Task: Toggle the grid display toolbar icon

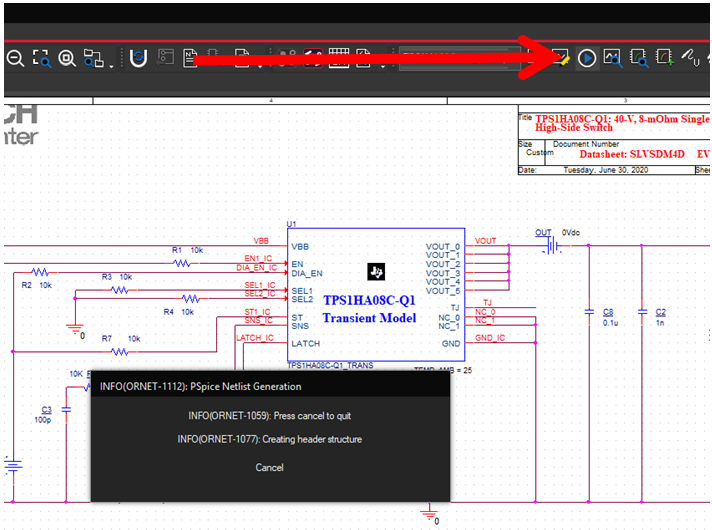Action: pos(339,58)
